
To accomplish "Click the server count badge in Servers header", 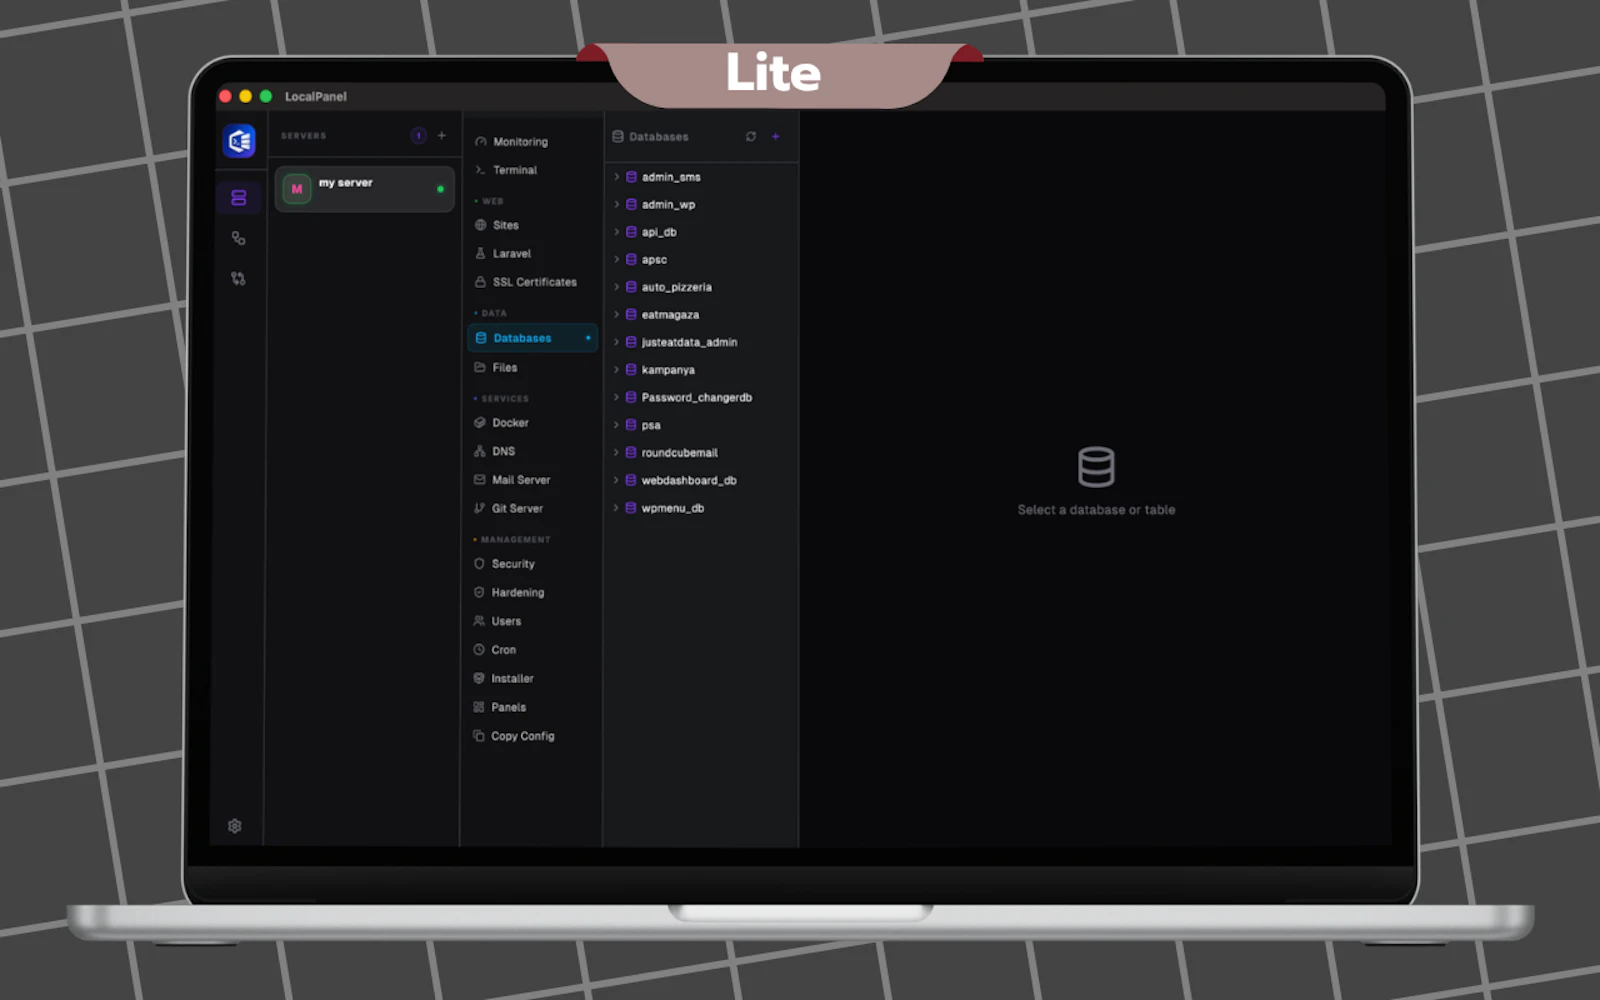I will coord(419,136).
